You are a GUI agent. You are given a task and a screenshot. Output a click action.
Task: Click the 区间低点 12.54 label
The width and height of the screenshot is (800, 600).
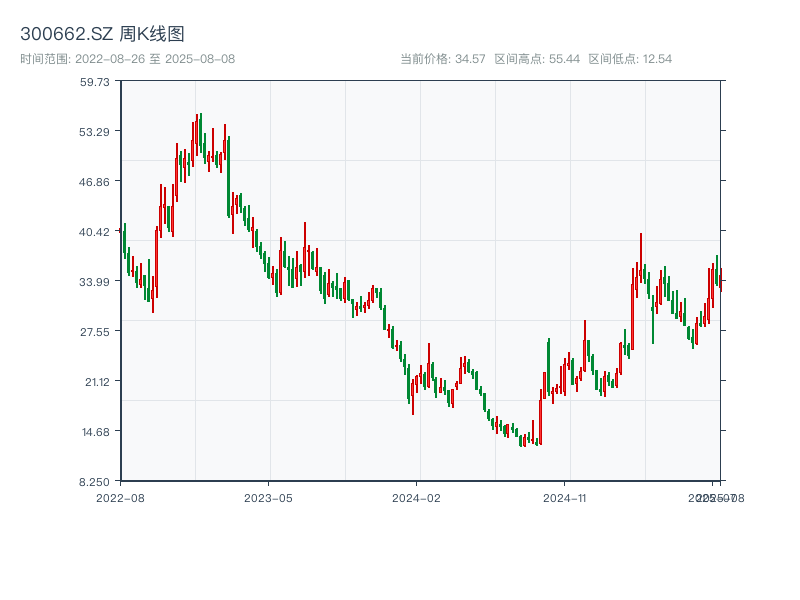pos(630,59)
